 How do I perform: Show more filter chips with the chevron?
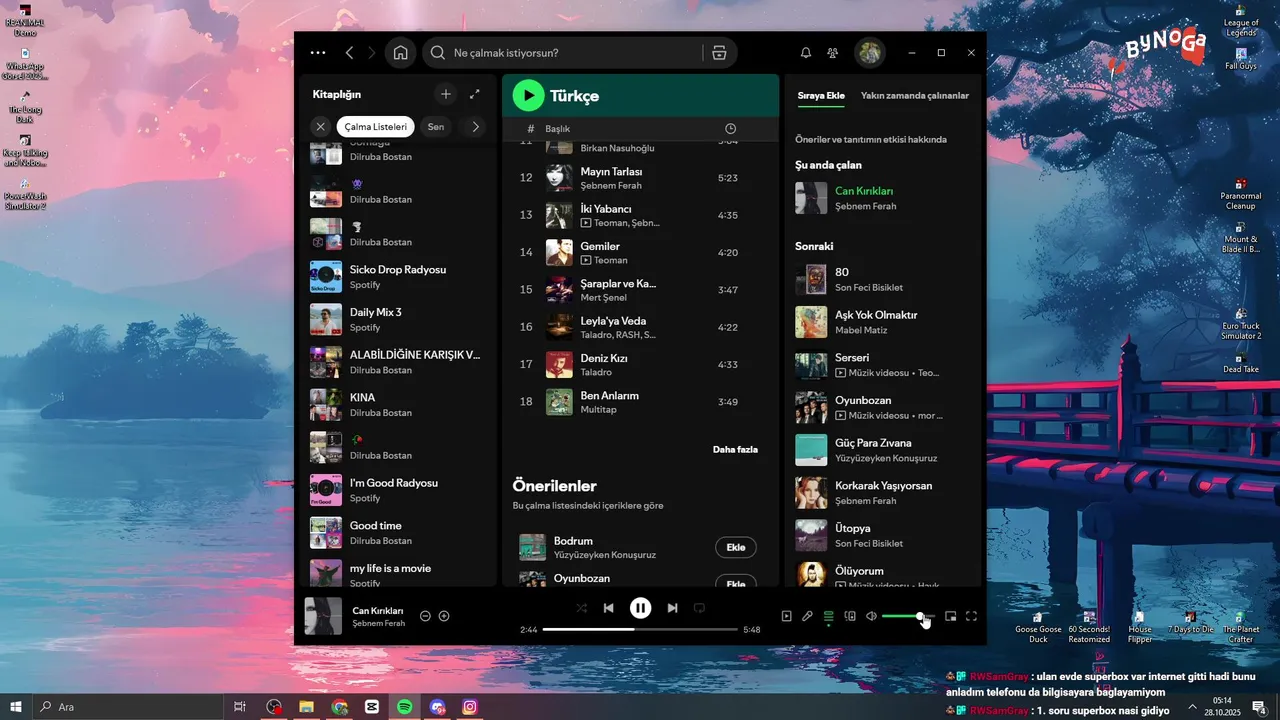point(476,127)
